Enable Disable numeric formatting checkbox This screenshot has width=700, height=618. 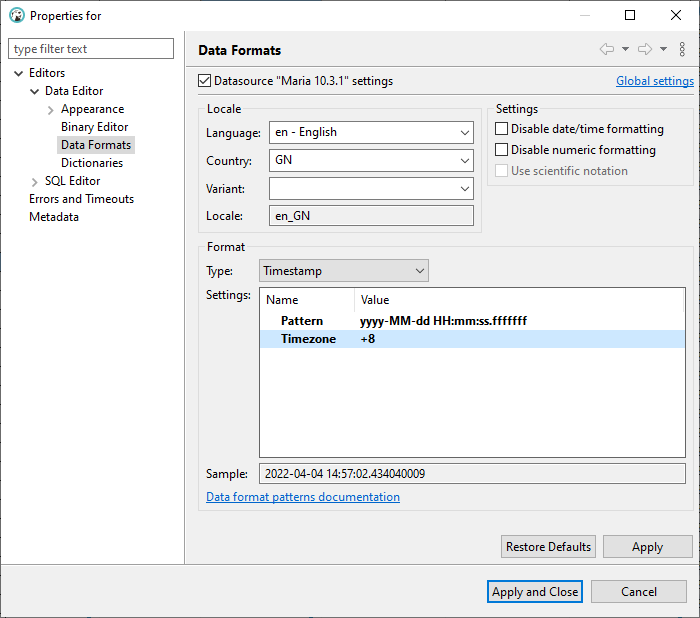point(501,150)
